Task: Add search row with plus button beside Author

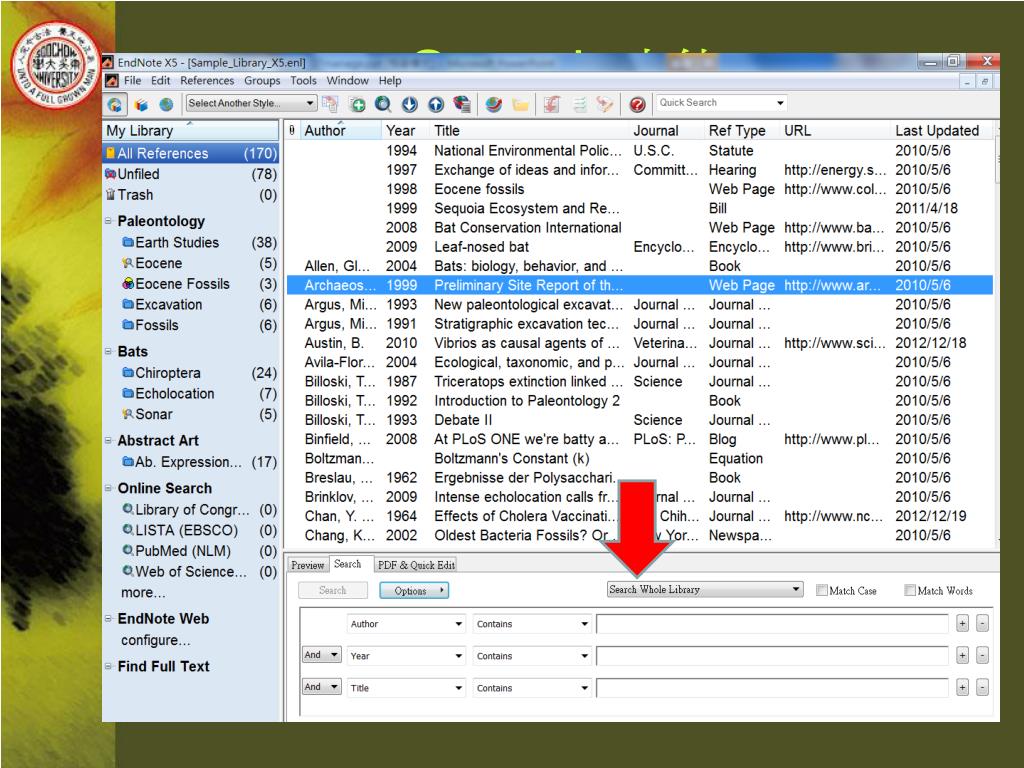Action: point(962,624)
